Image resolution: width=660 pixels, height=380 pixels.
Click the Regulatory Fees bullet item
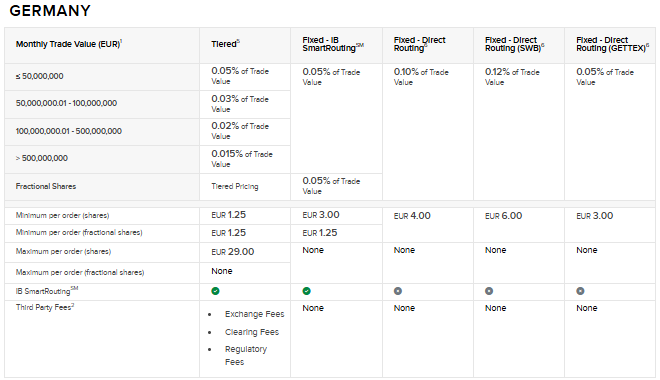pyautogui.click(x=246, y=356)
